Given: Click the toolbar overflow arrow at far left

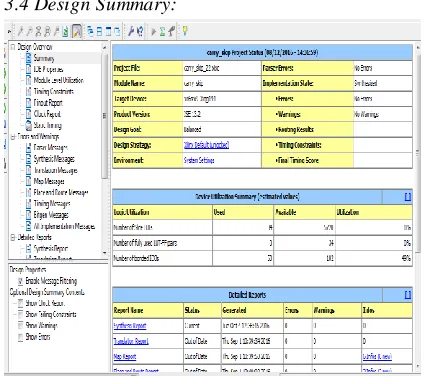Looking at the screenshot, I should tap(9, 32).
